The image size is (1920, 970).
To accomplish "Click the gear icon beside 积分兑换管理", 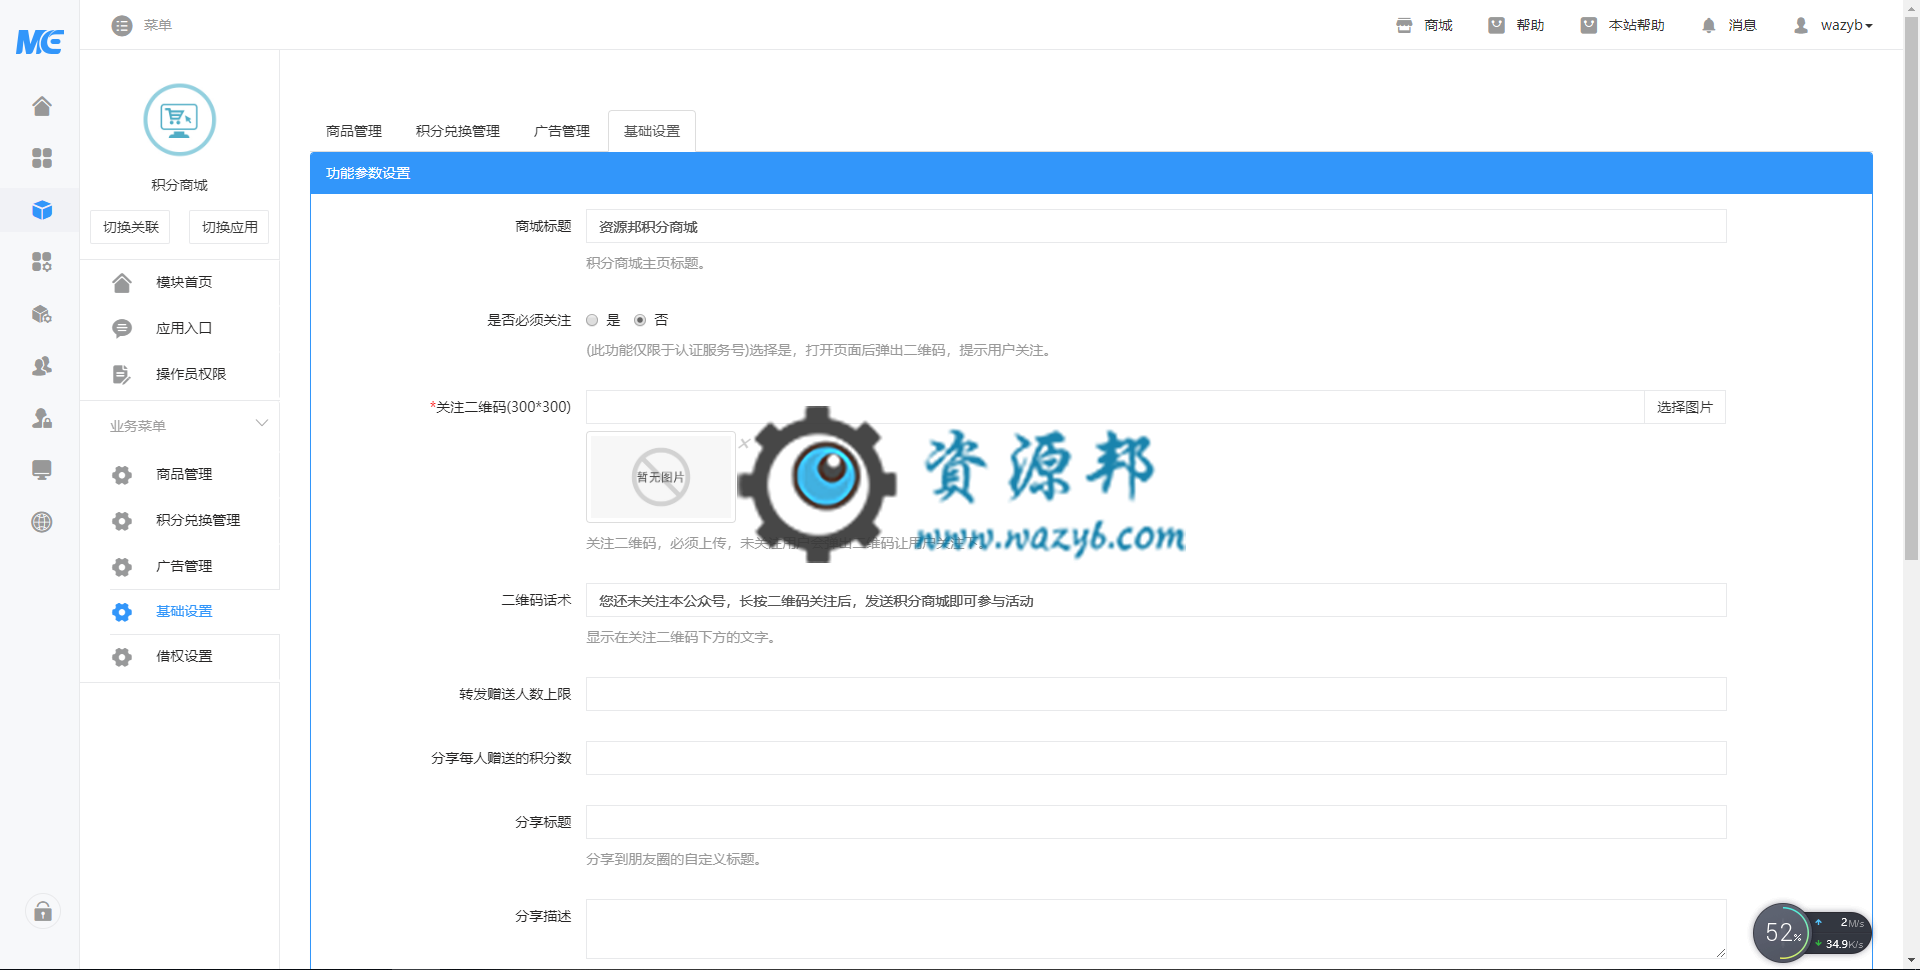I will (x=122, y=521).
